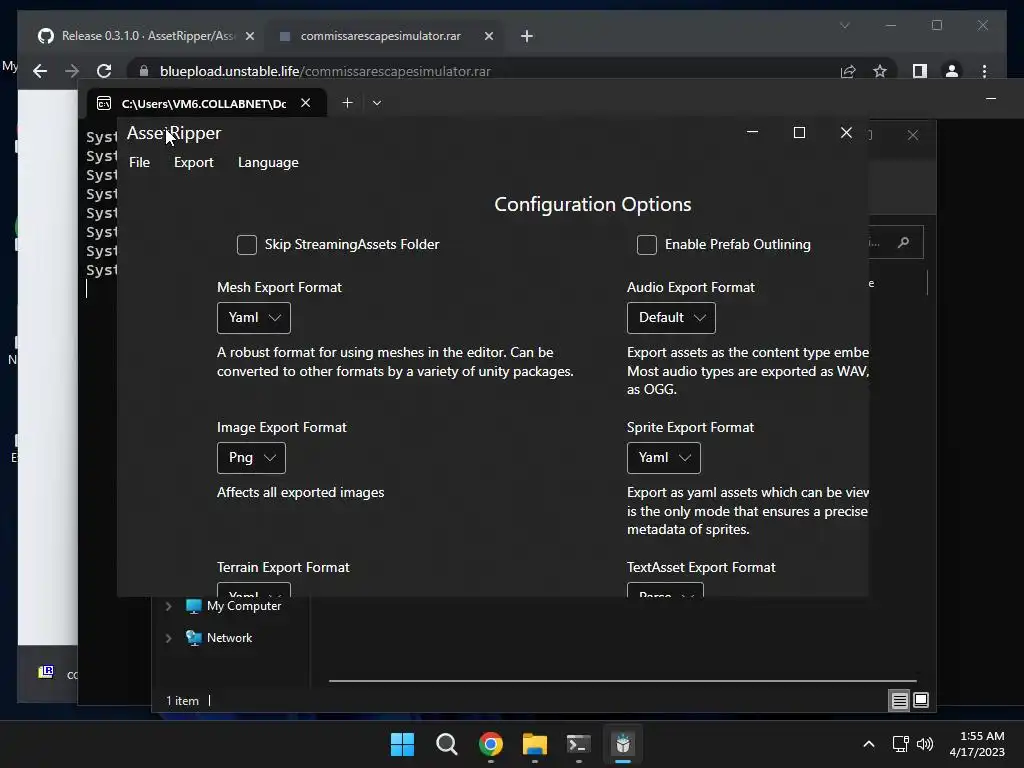Open the terminal profile dropdown arrow
The width and height of the screenshot is (1024, 768).
(377, 103)
